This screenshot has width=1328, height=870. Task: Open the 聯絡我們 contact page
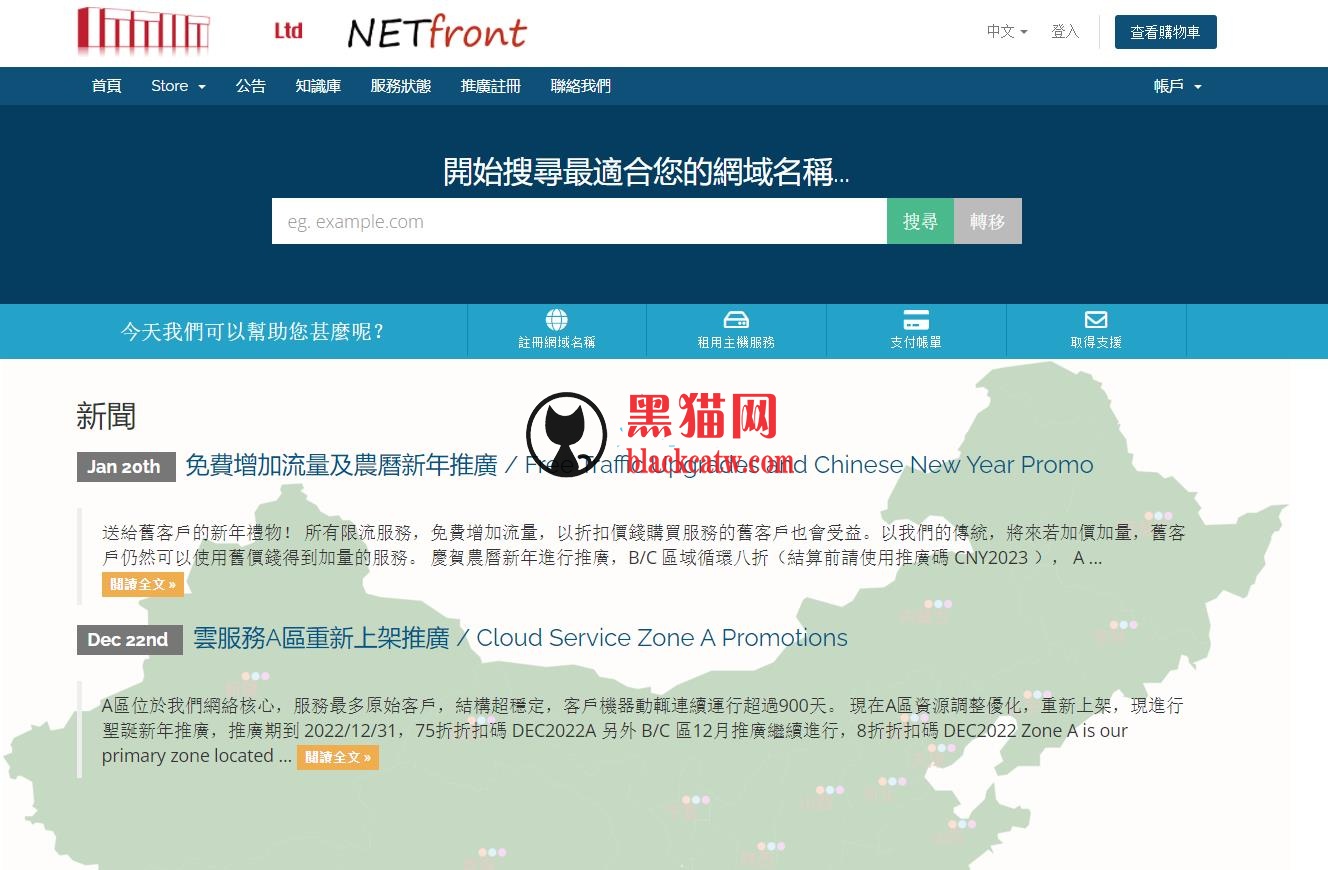coord(581,86)
